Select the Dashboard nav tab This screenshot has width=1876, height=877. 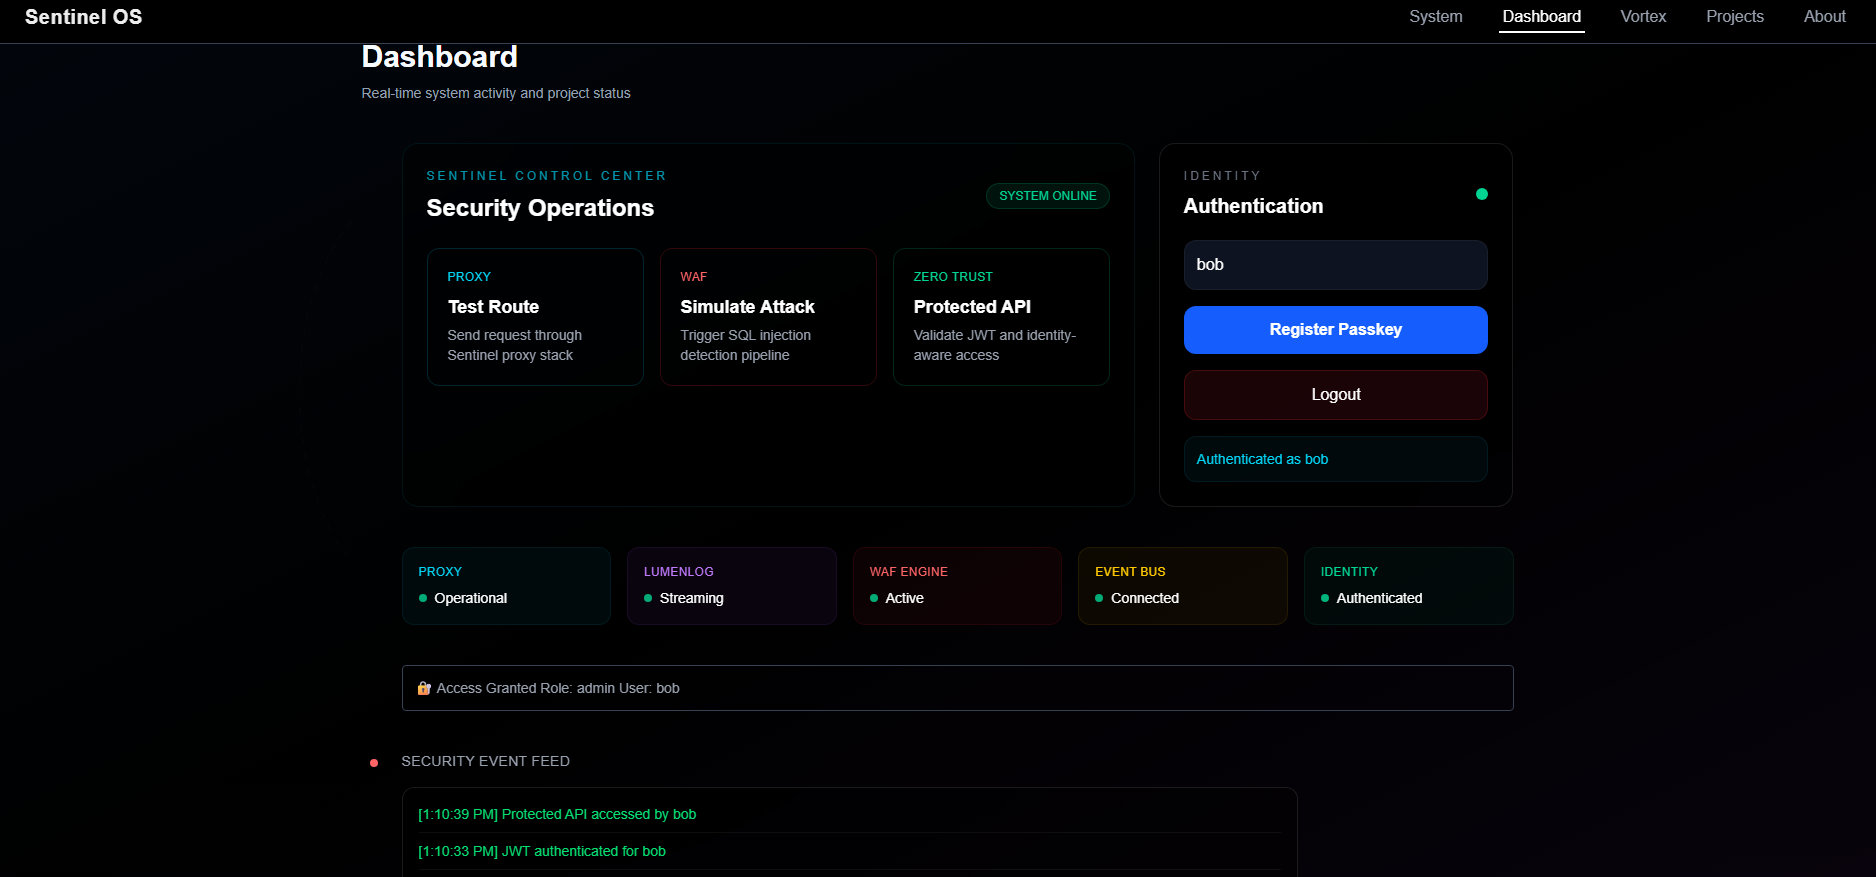[1541, 17]
